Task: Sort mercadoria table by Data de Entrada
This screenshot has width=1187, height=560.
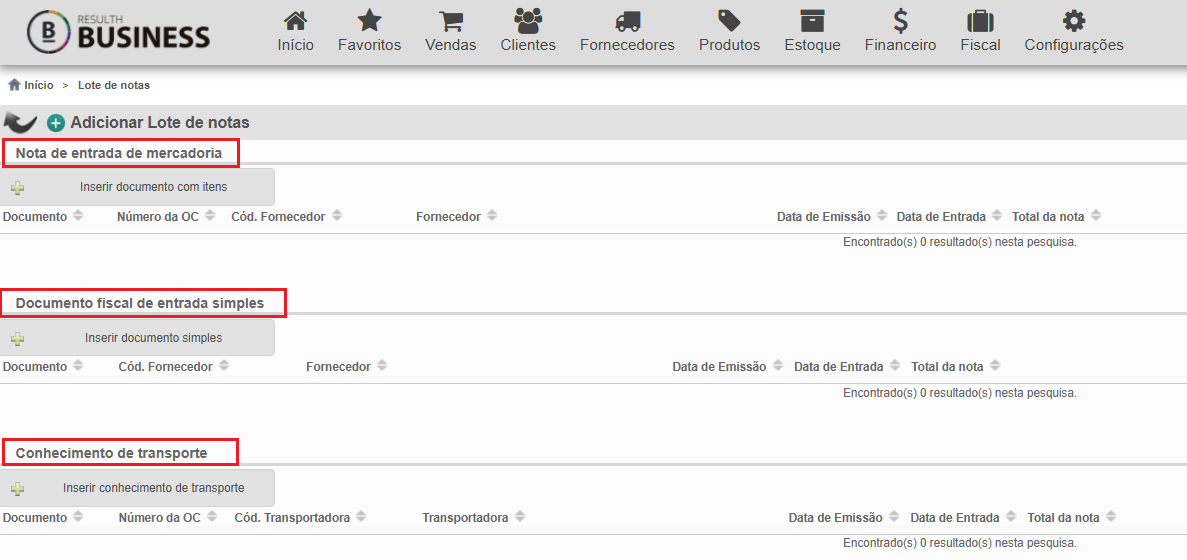Action: [x=949, y=216]
